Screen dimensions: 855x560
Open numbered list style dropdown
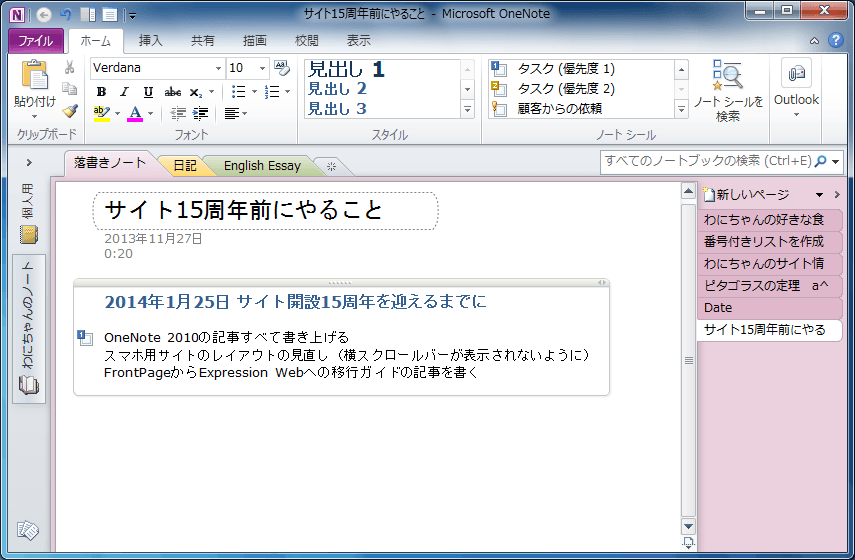pyautogui.click(x=287, y=92)
